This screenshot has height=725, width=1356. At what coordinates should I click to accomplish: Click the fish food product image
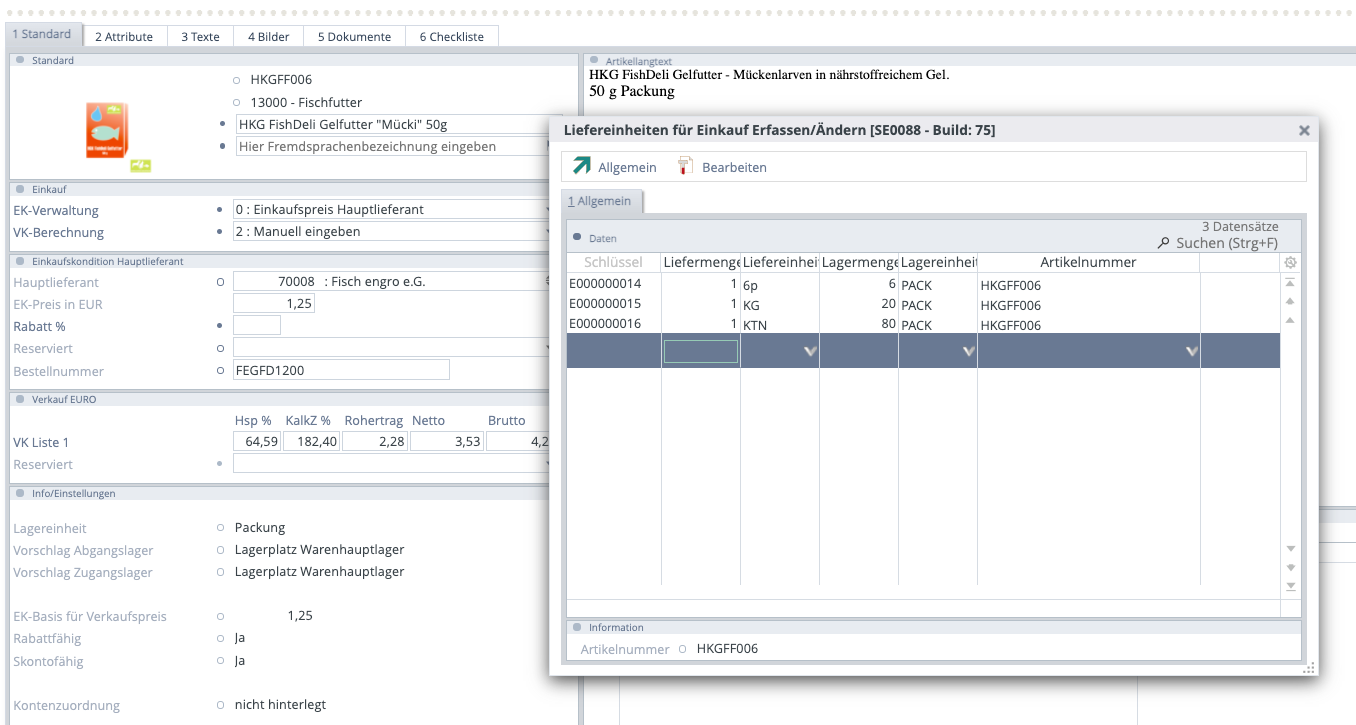tap(109, 131)
